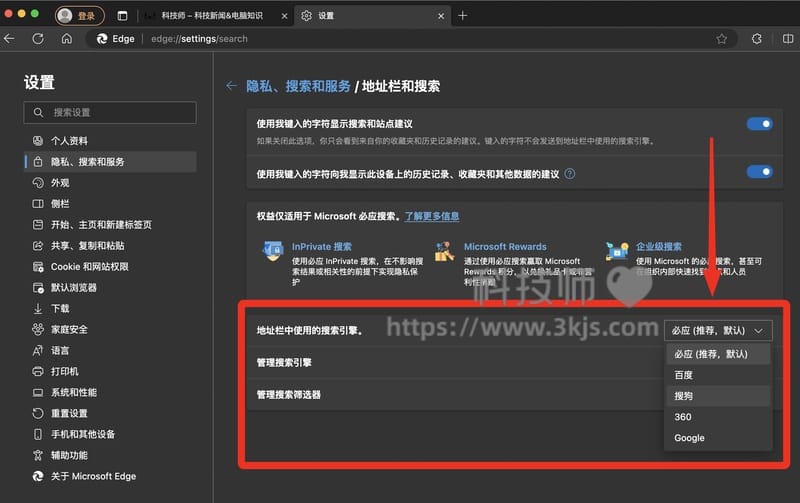Click the profile 登录 avatar button

[x=80, y=16]
